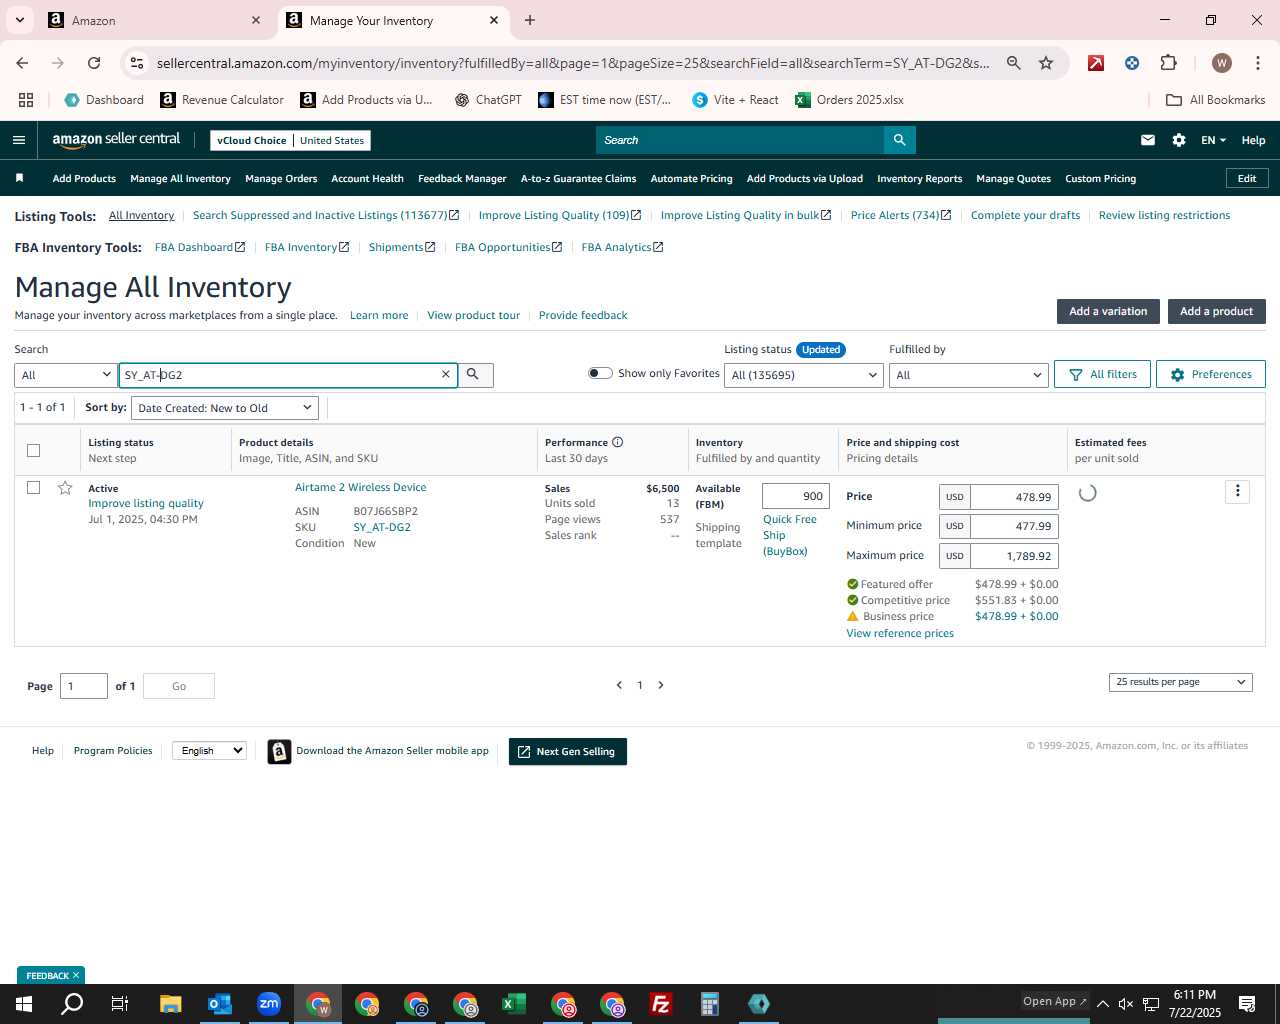The height and width of the screenshot is (1024, 1280).
Task: Go to previous results page arrow
Action: pos(619,685)
